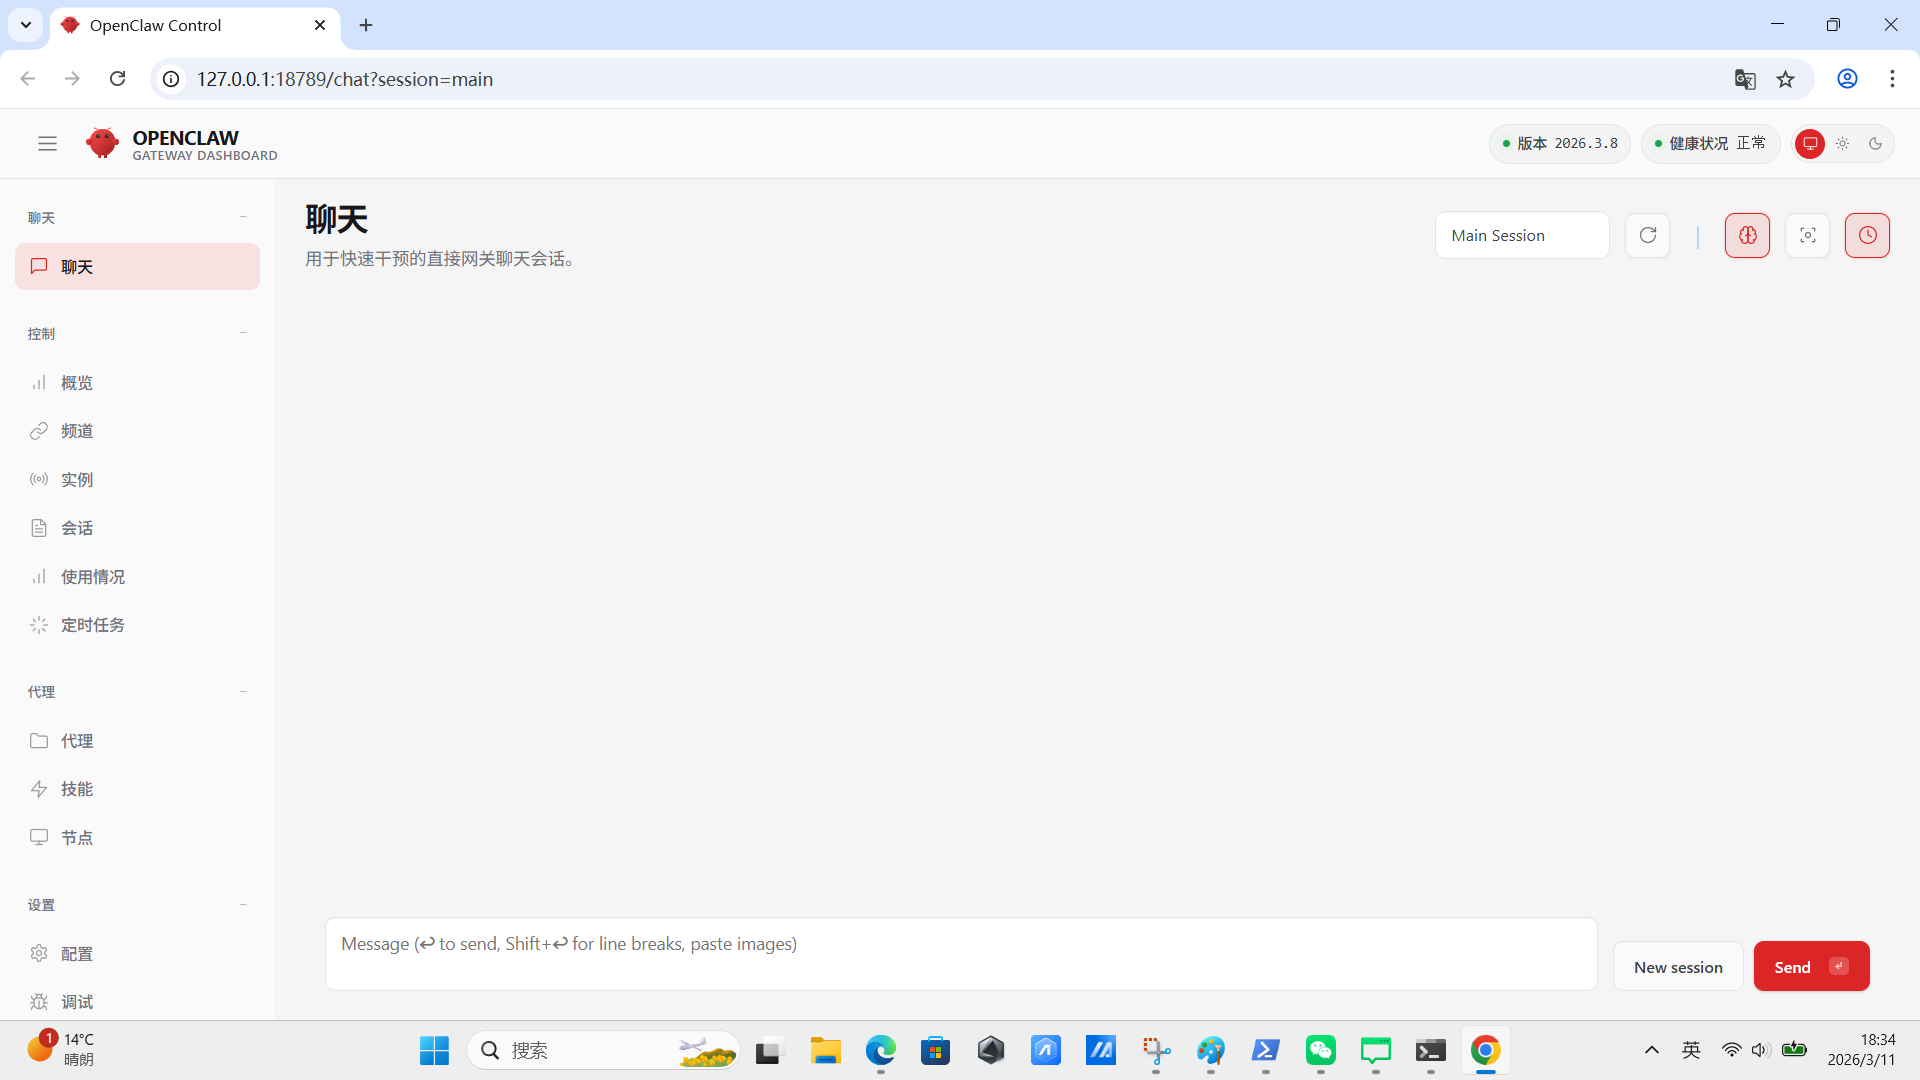Click the chat refresh icon button

pyautogui.click(x=1647, y=235)
